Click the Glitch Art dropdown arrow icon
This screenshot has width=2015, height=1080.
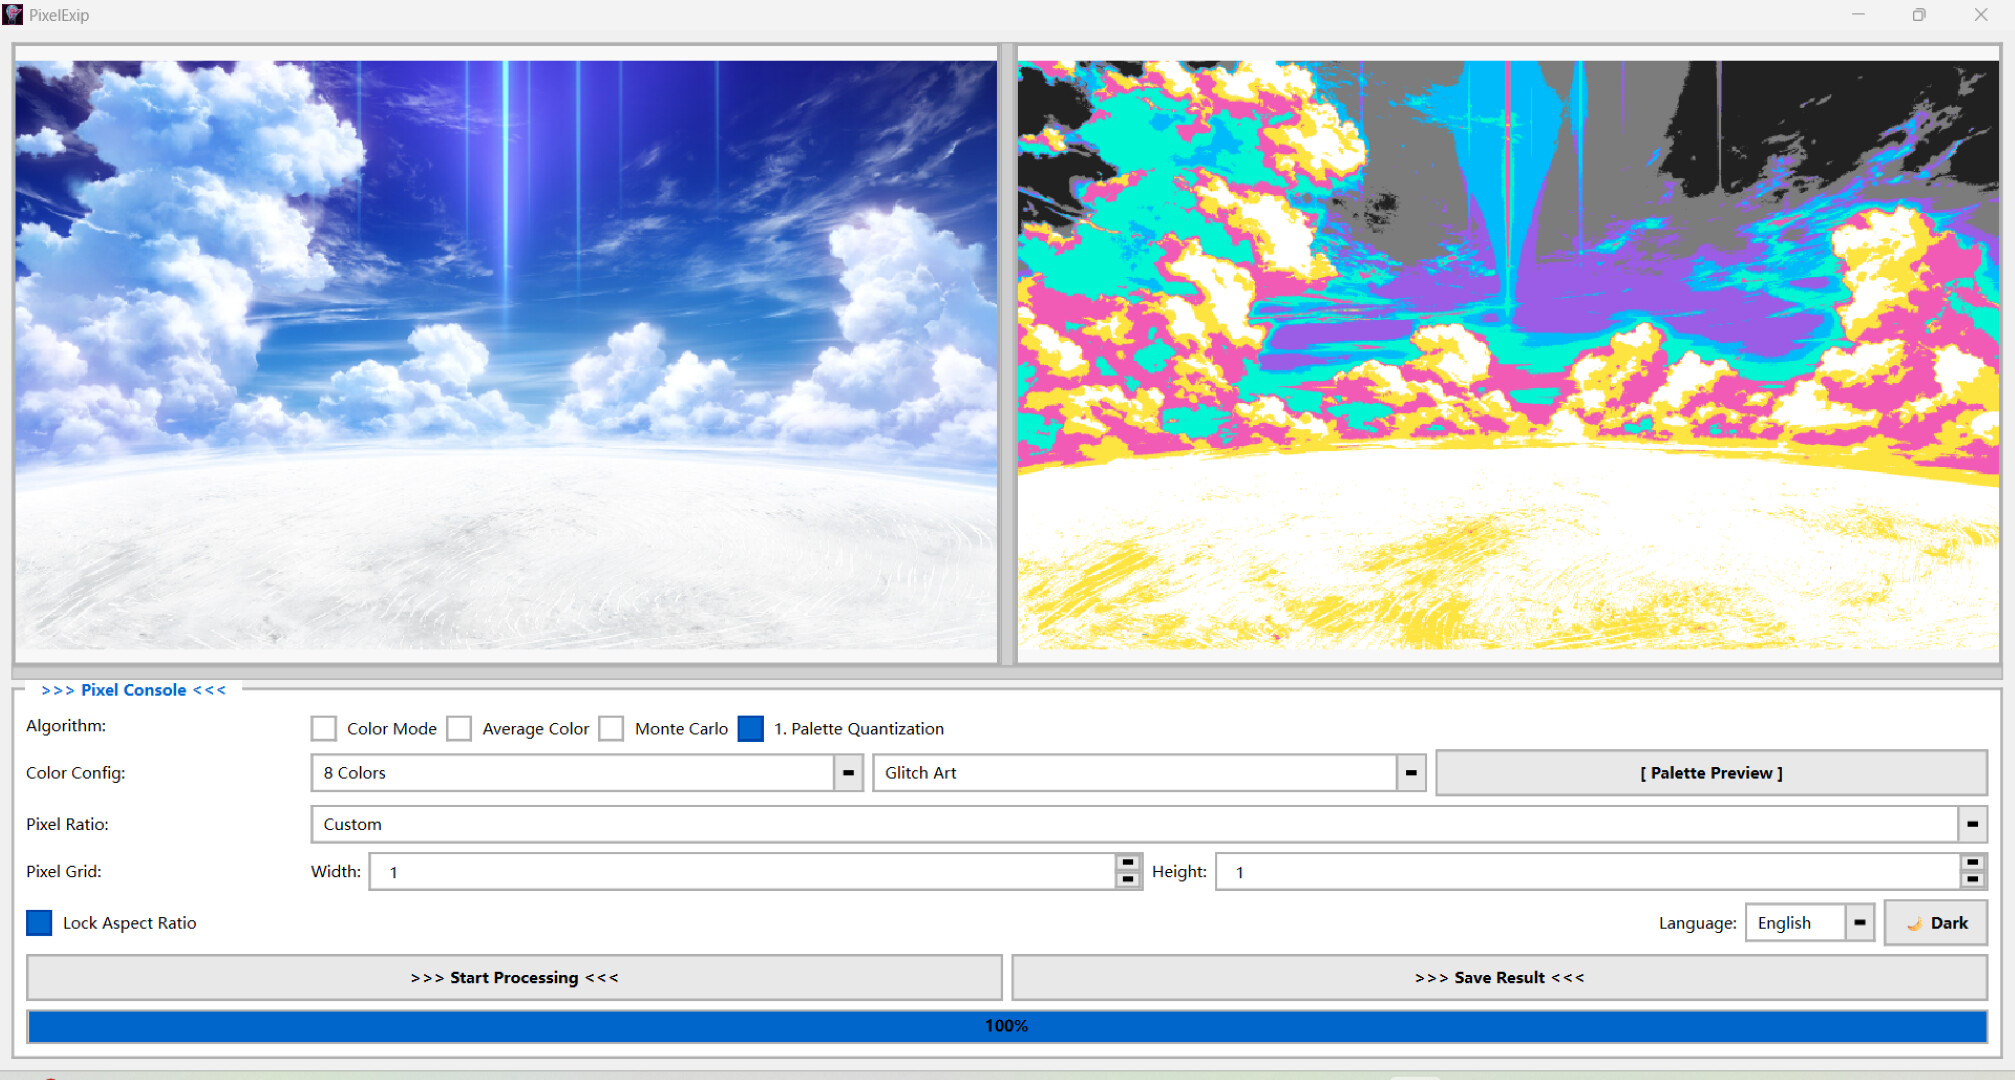coord(1411,772)
